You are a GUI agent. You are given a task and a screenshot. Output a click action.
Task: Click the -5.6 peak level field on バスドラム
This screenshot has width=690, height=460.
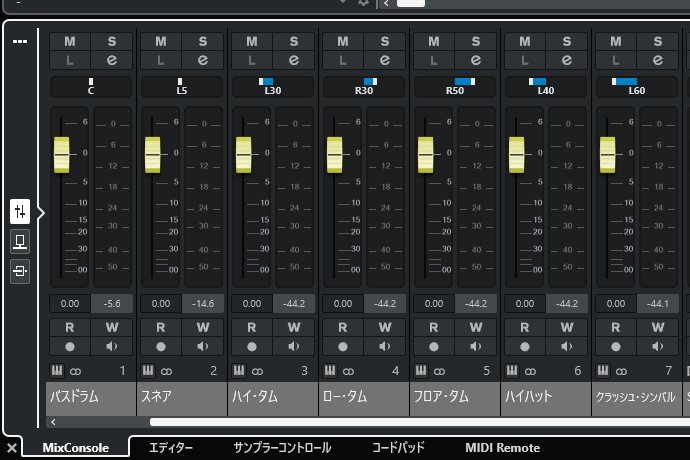pyautogui.click(x=112, y=303)
